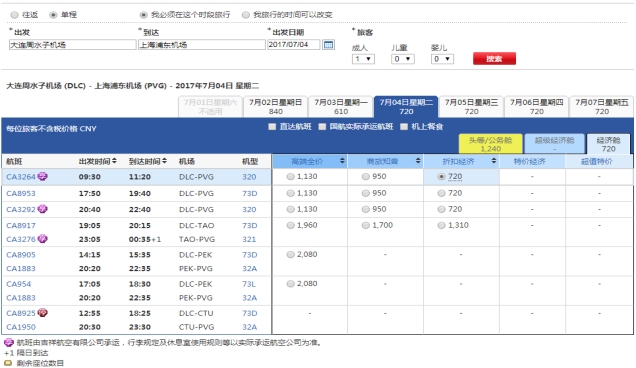Screen dimensions: 636x368
Task: Select the 1,960 fare for CA8917
Action: pos(290,226)
